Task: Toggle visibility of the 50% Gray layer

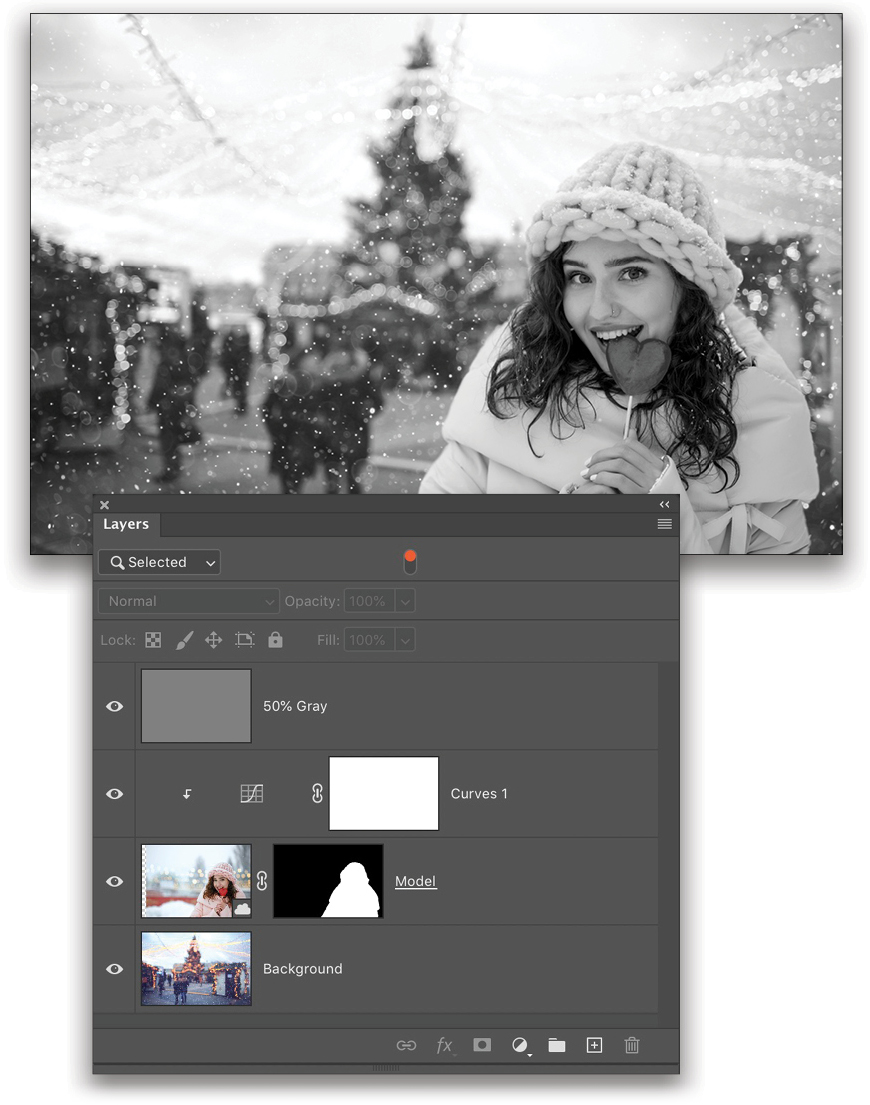Action: pos(114,706)
